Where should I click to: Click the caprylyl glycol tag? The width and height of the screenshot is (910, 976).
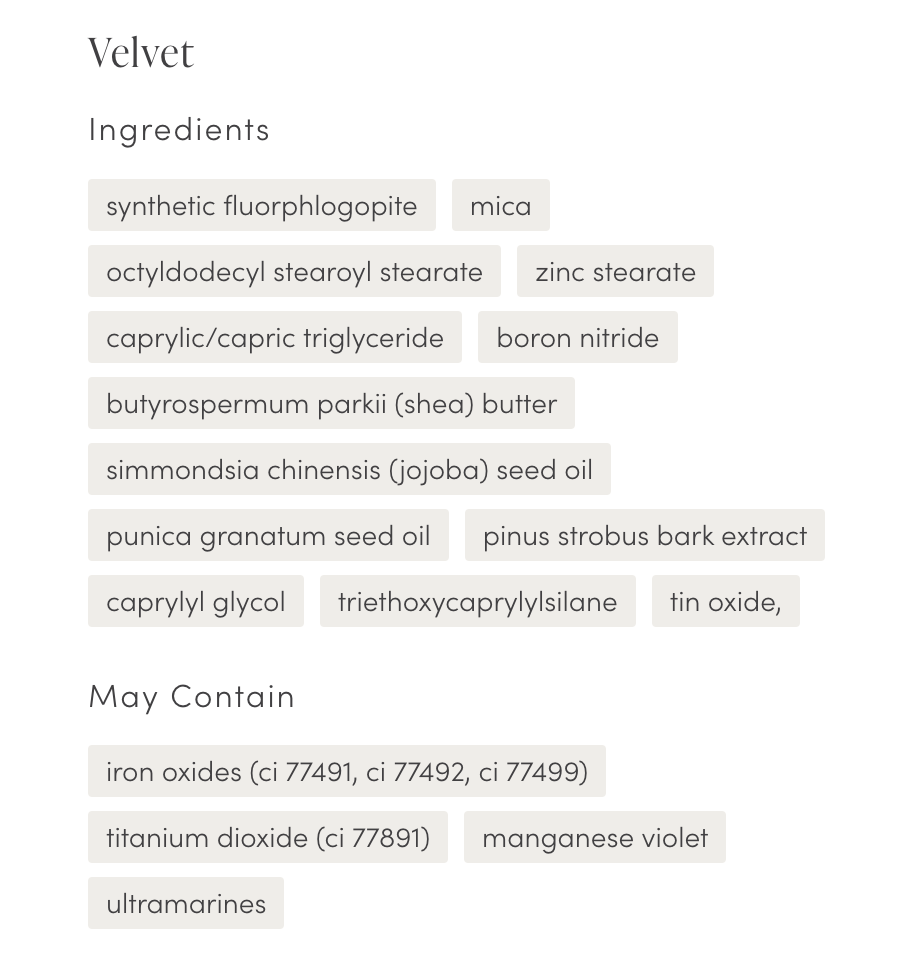click(x=195, y=601)
